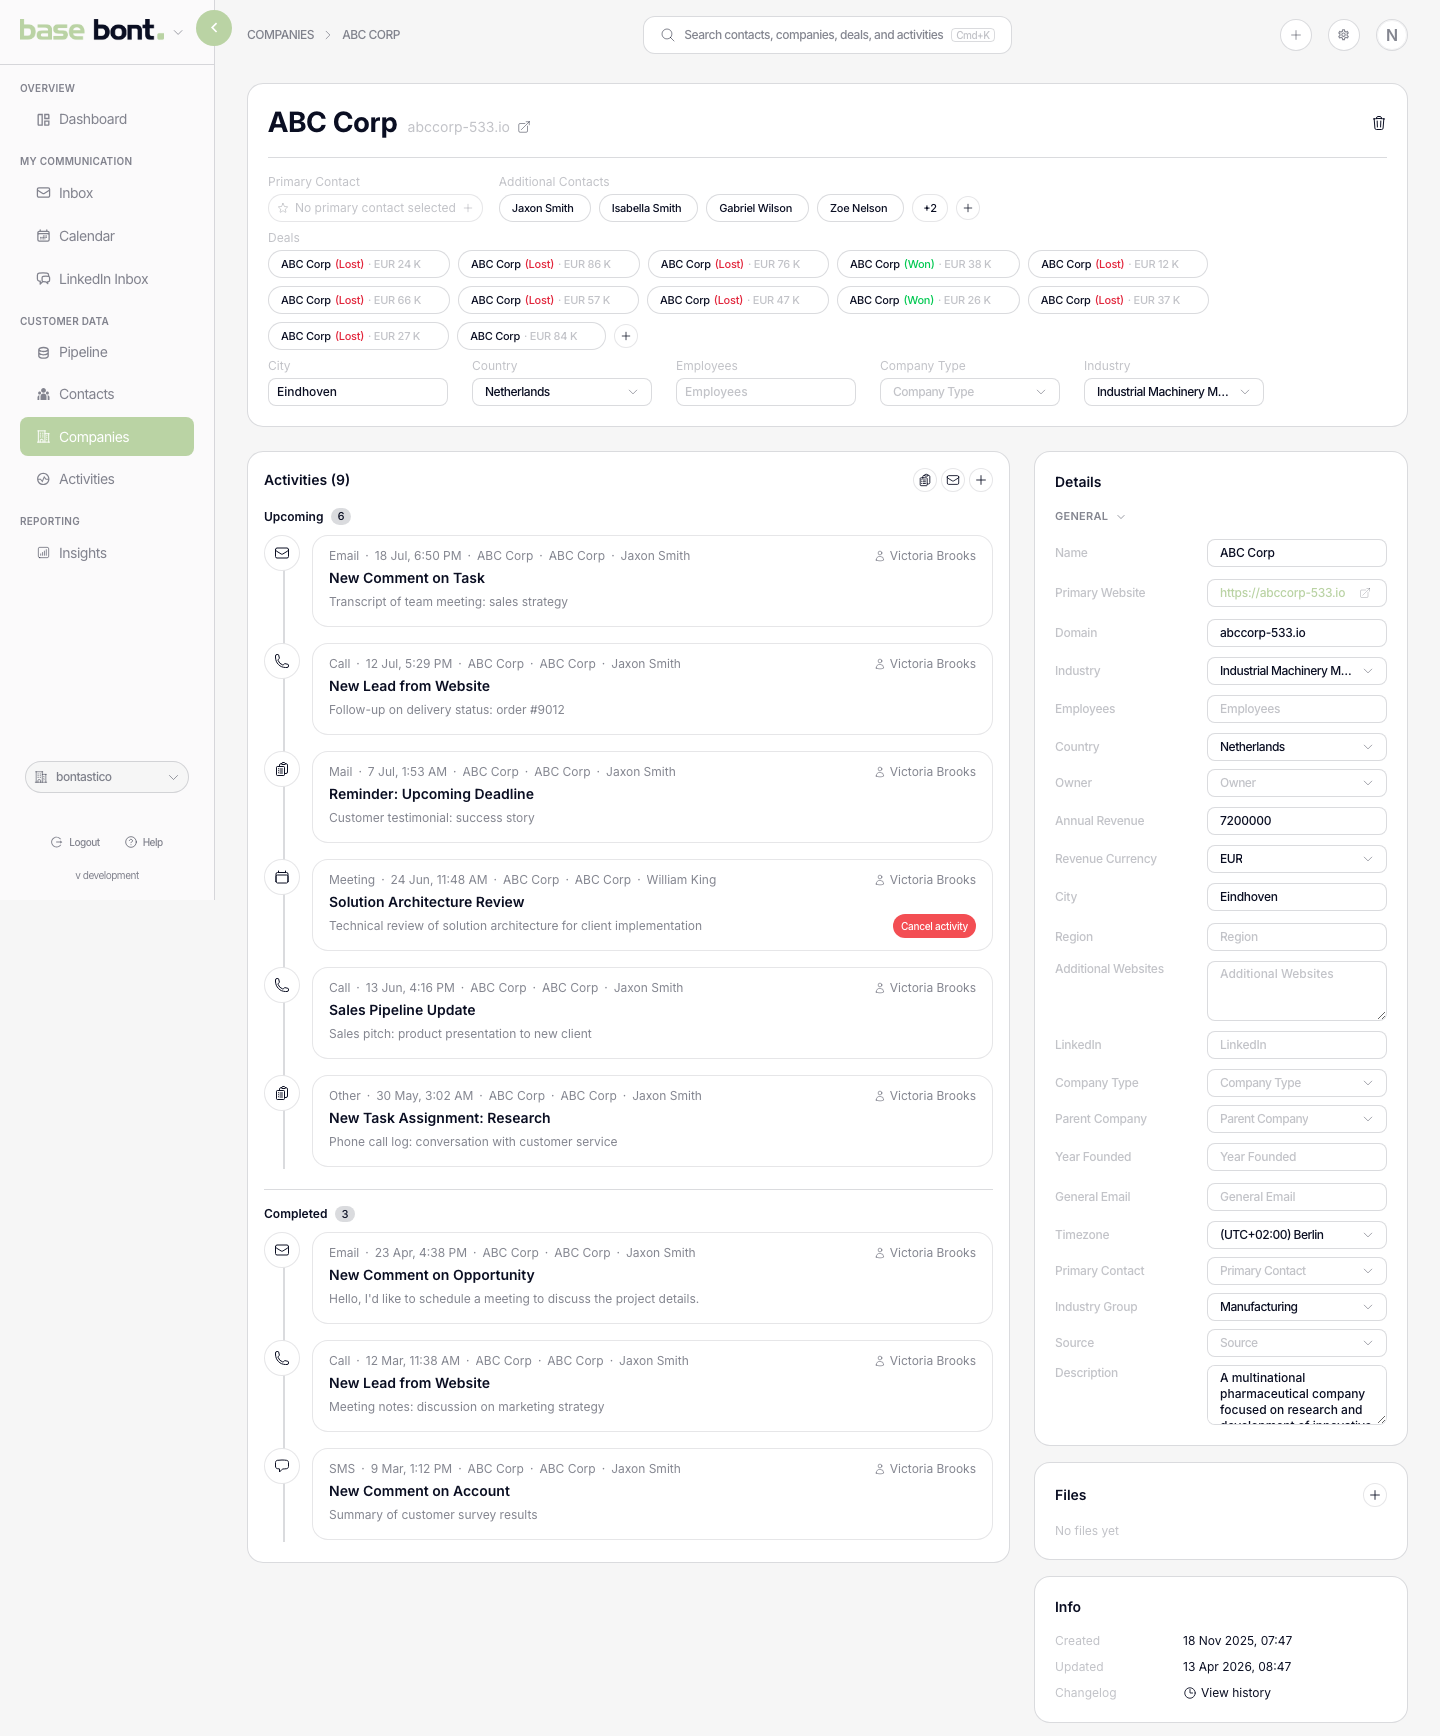Select primary contact chip

375,208
